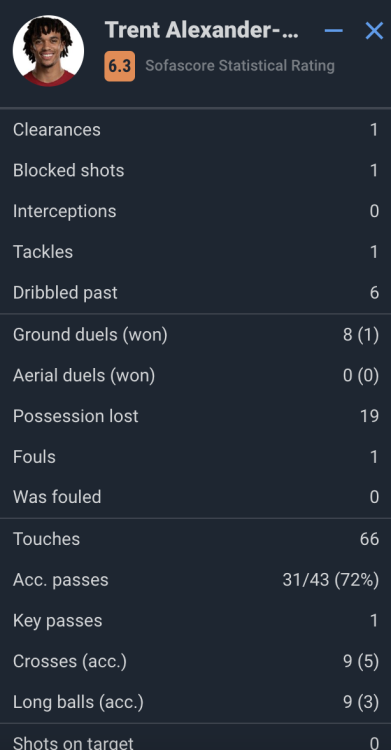The width and height of the screenshot is (391, 750).
Task: Click the Key passes row
Action: 195,620
